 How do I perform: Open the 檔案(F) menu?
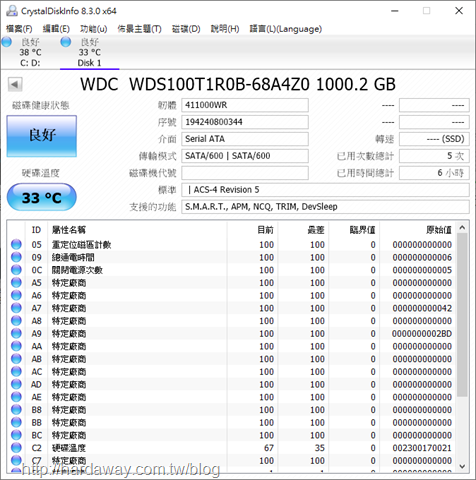pos(19,29)
